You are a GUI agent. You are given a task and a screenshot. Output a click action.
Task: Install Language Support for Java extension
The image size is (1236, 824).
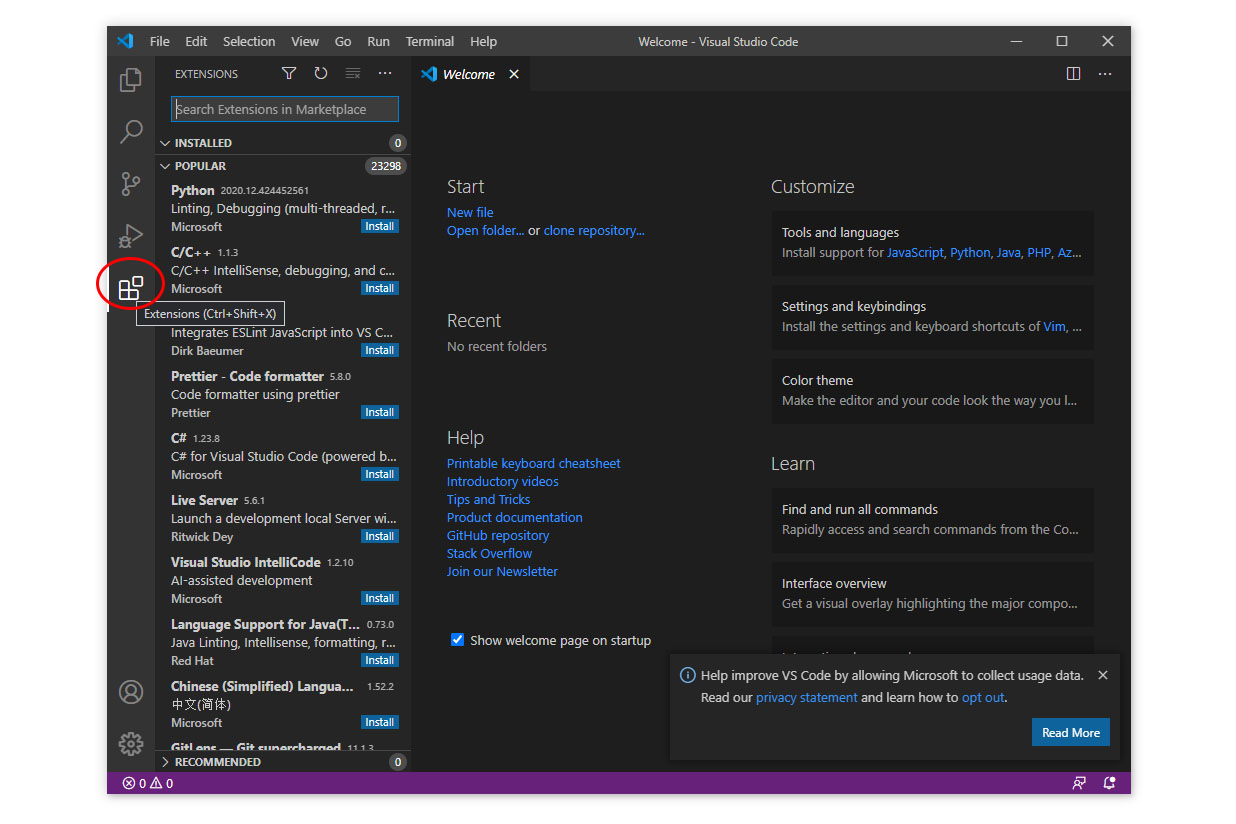point(380,661)
